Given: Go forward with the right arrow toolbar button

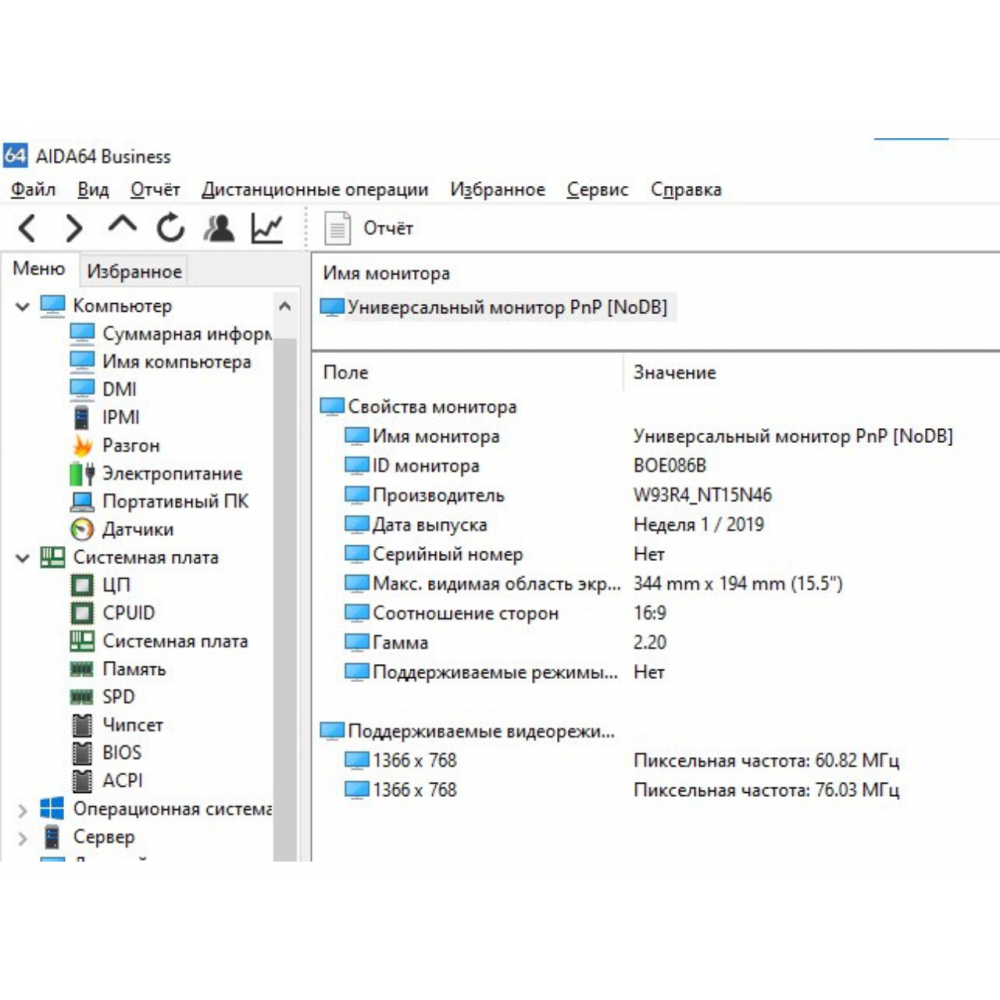Looking at the screenshot, I should [x=74, y=228].
